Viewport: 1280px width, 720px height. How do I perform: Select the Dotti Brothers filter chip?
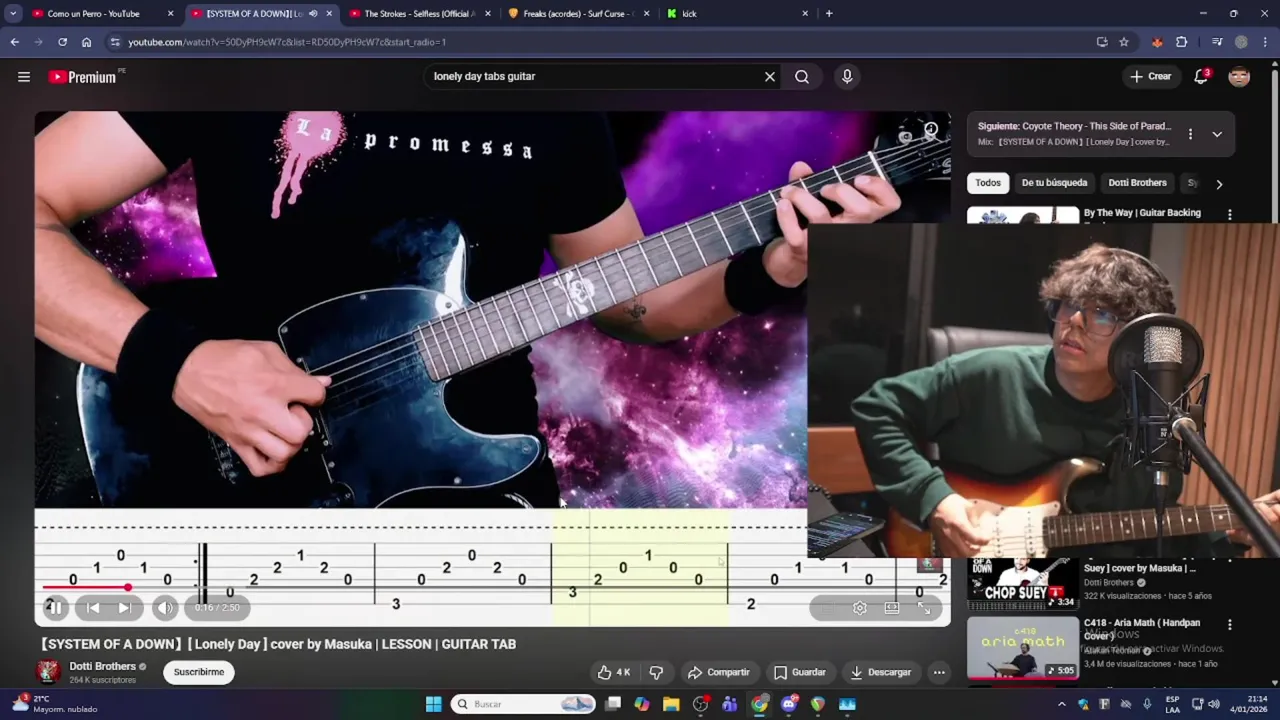1137,183
